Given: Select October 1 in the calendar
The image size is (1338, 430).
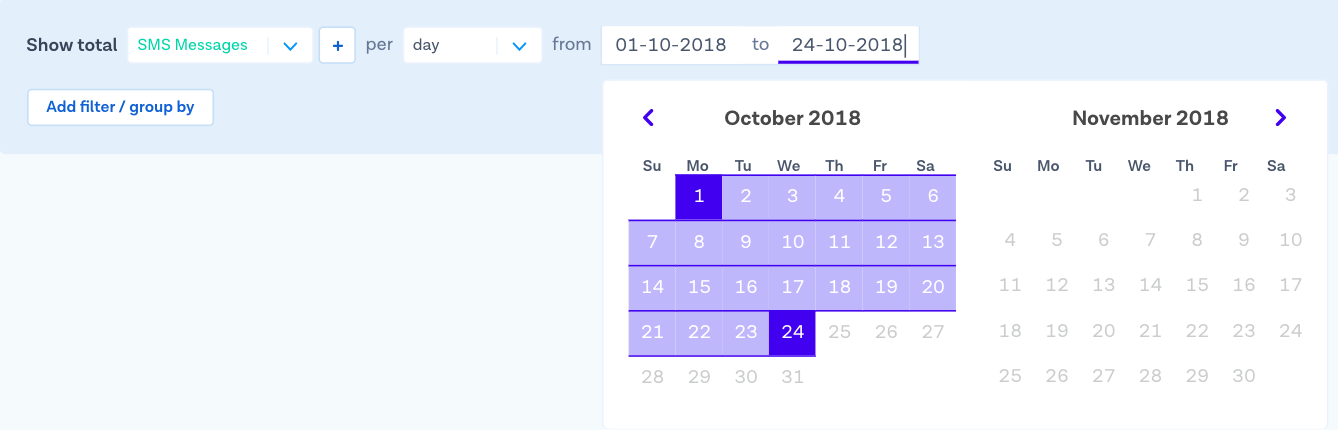Looking at the screenshot, I should click(699, 196).
